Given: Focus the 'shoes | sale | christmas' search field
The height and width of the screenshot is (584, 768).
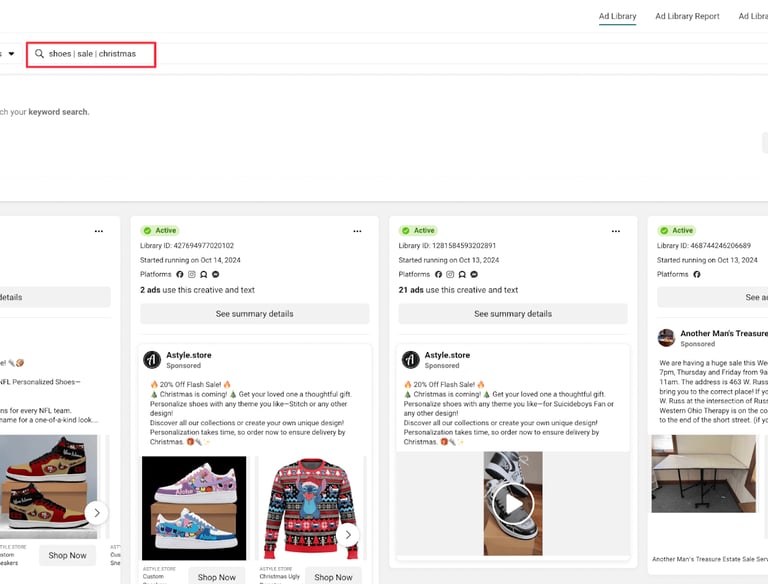Looking at the screenshot, I should [x=91, y=54].
